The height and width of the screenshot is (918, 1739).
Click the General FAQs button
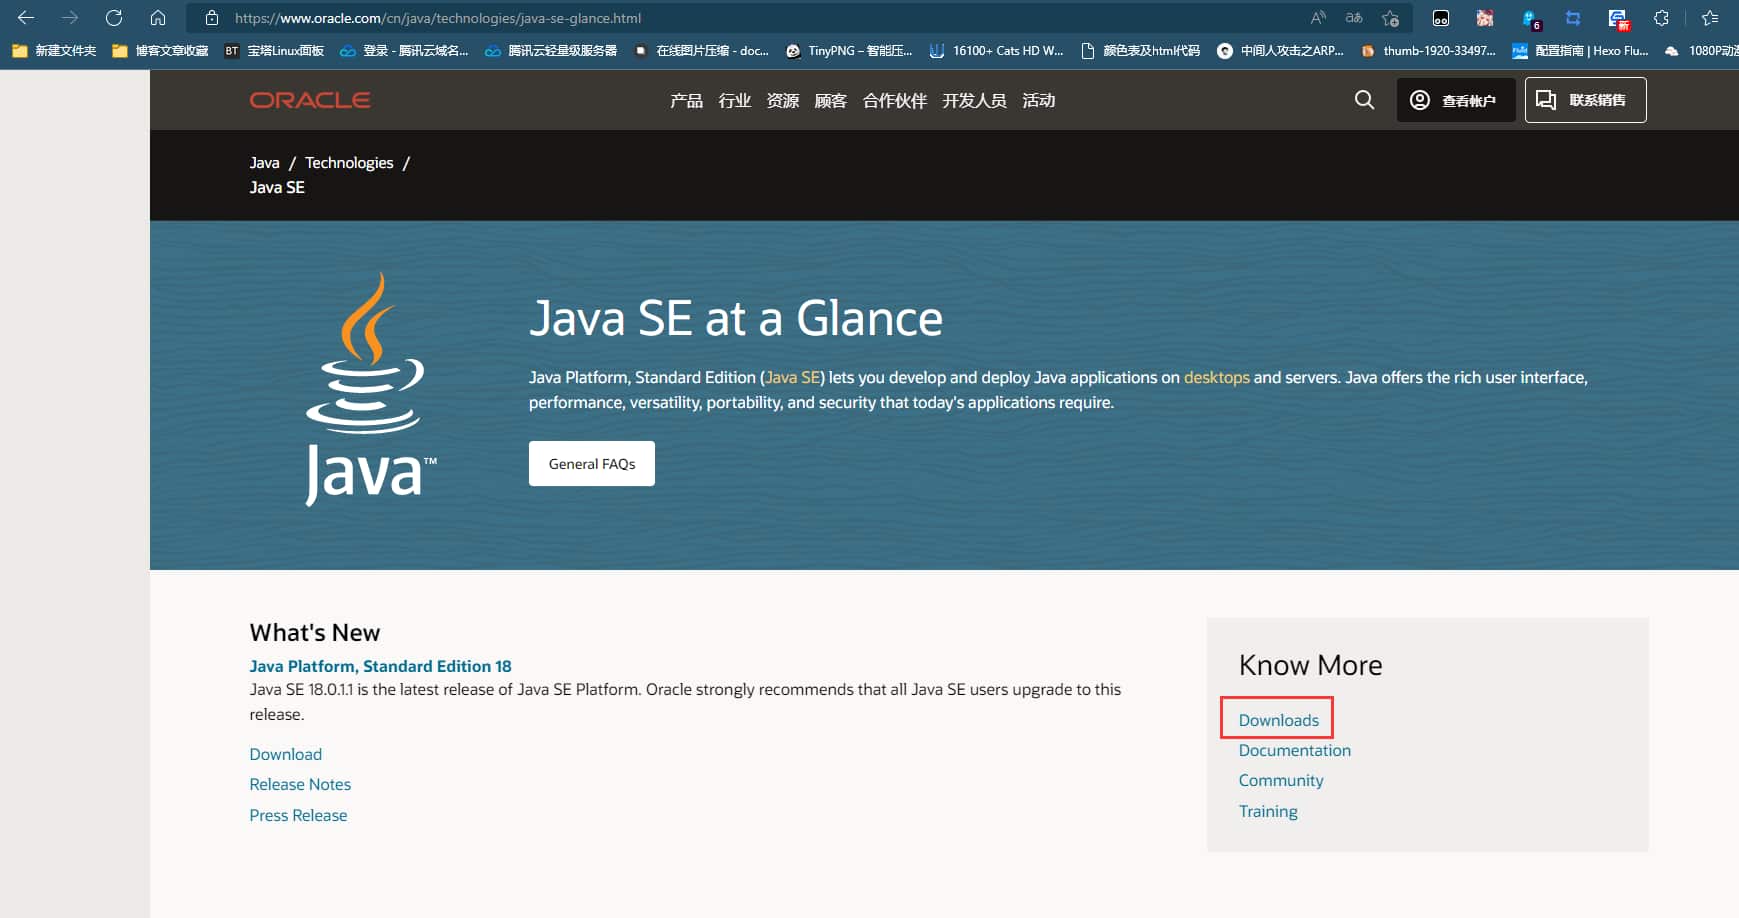click(592, 464)
